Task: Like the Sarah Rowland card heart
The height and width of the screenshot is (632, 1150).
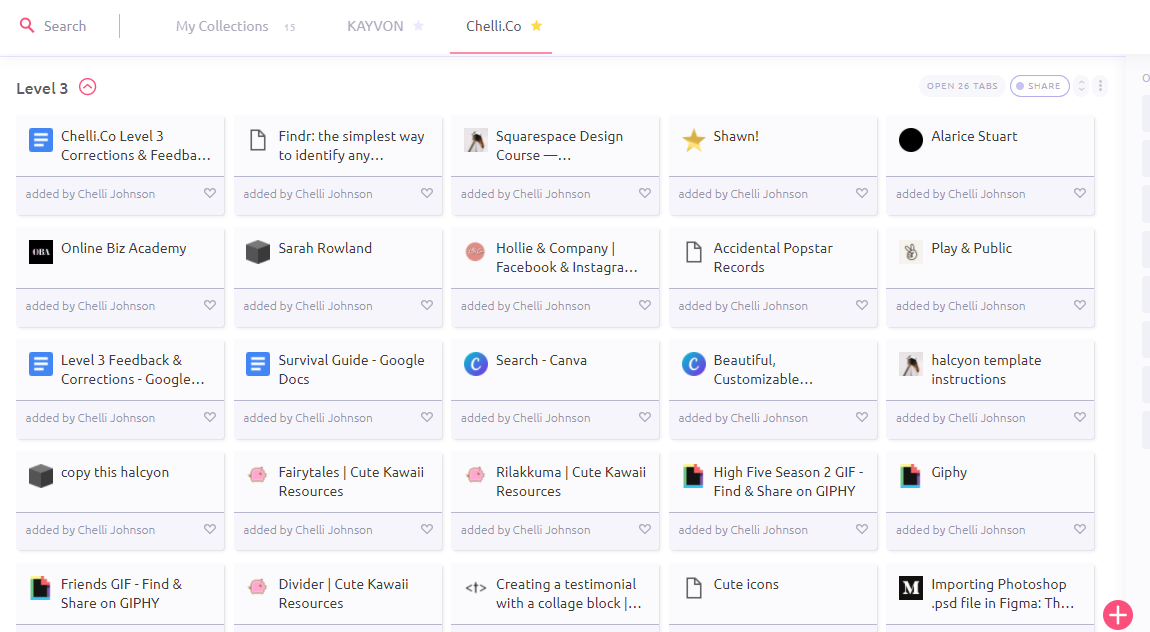Action: (427, 305)
